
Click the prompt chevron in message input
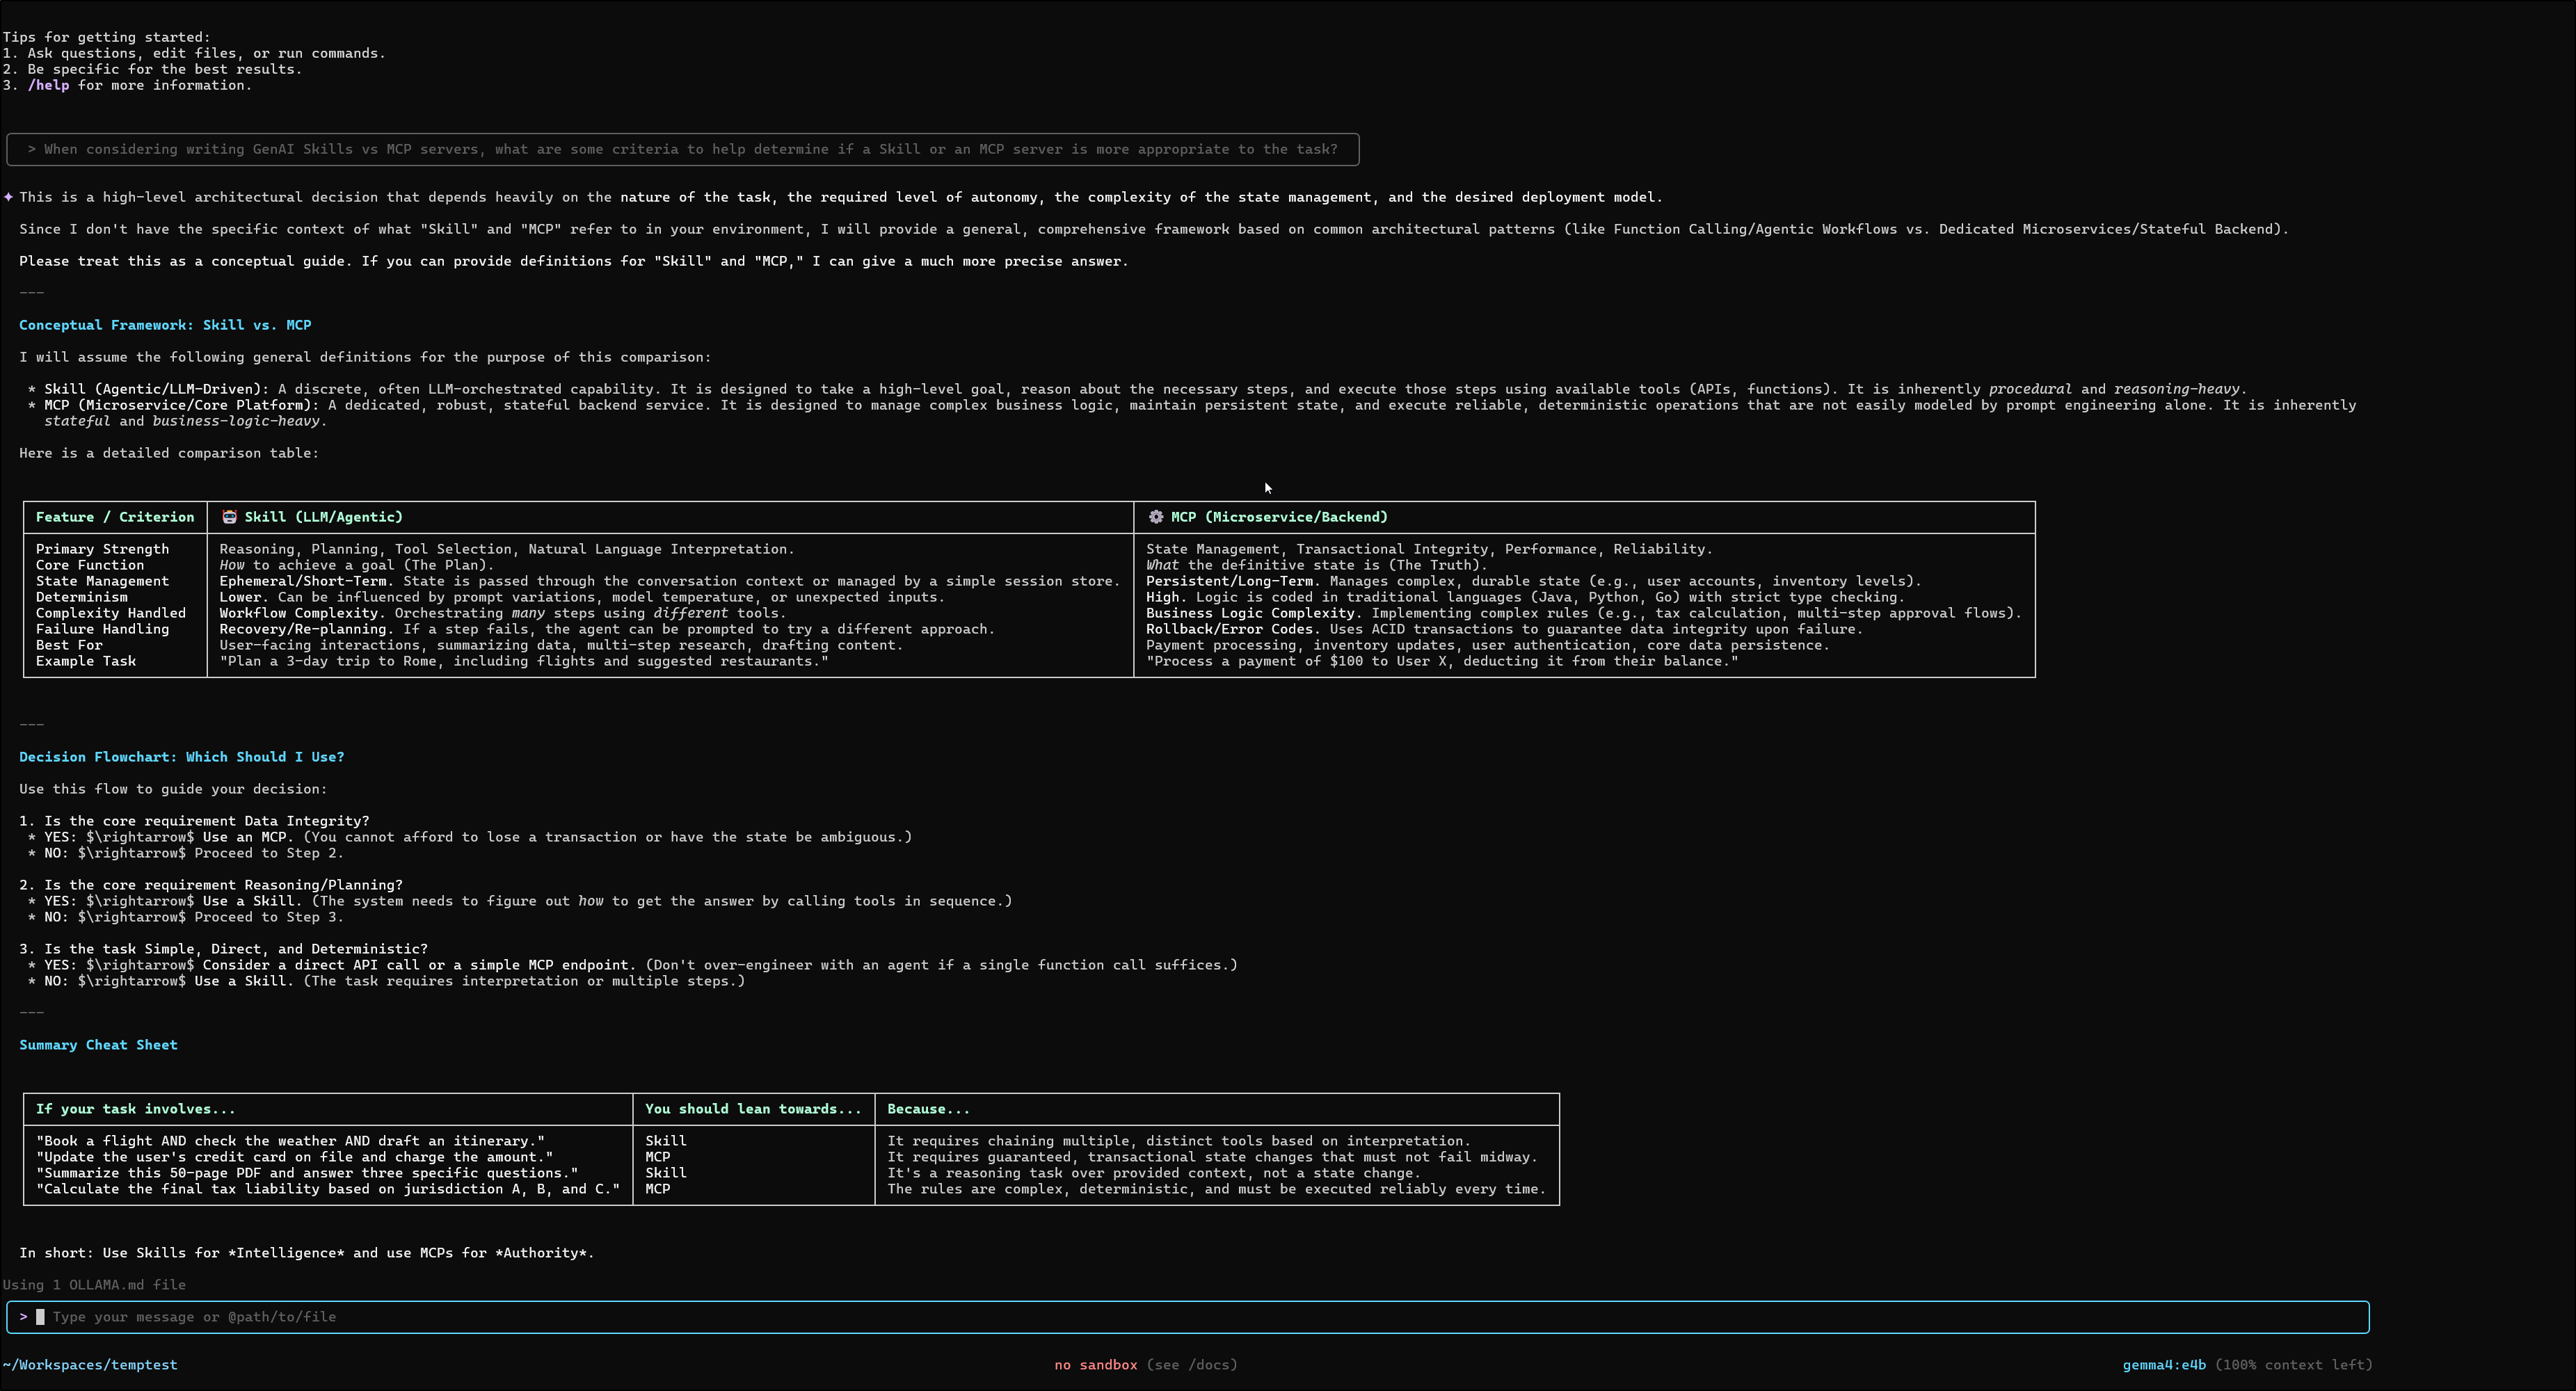point(22,1317)
